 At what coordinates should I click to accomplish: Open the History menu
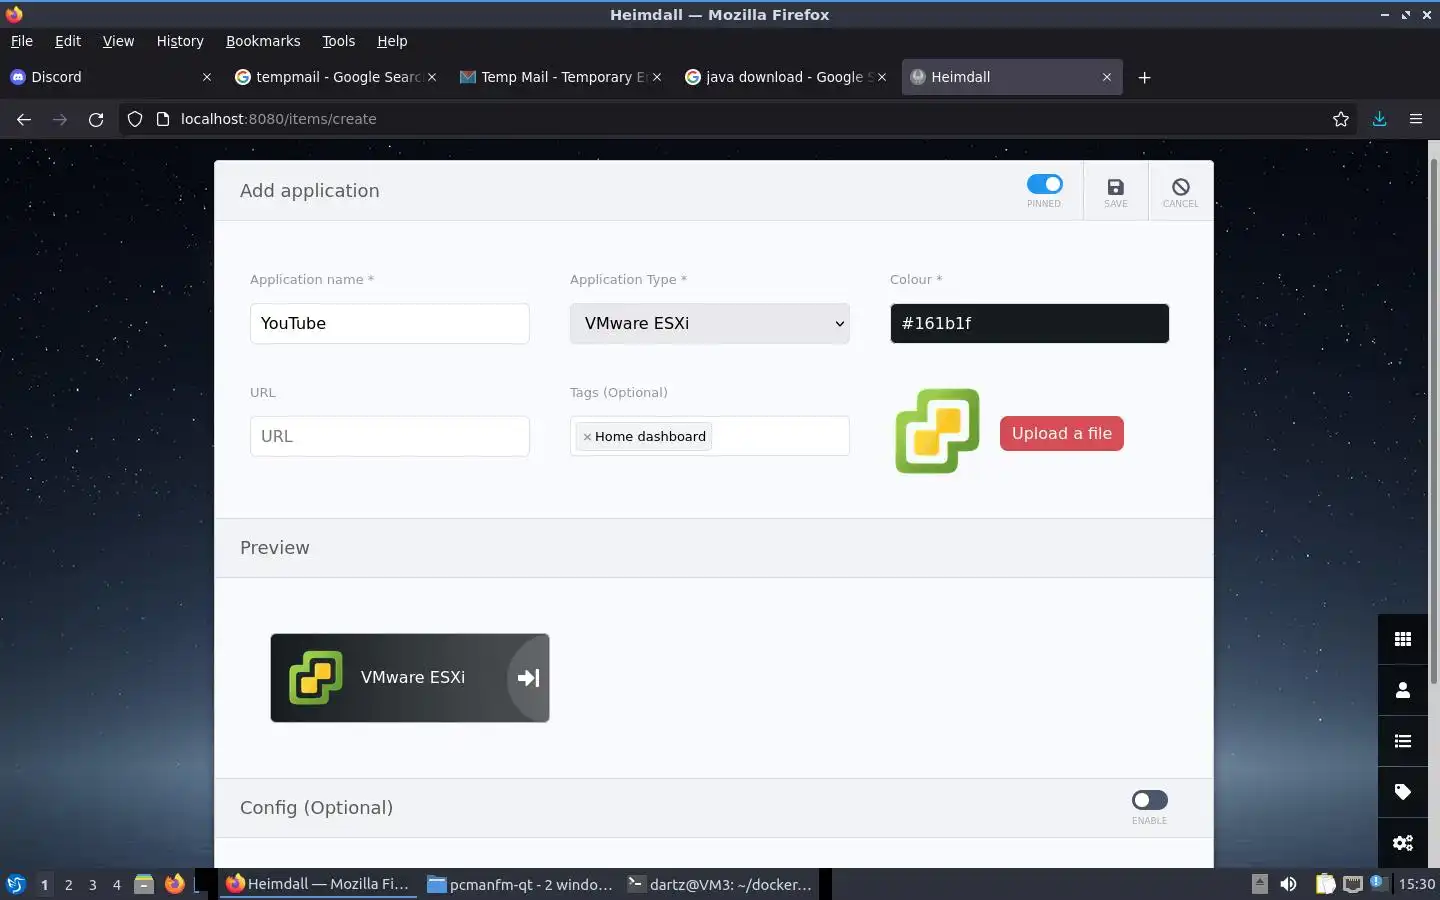point(180,41)
